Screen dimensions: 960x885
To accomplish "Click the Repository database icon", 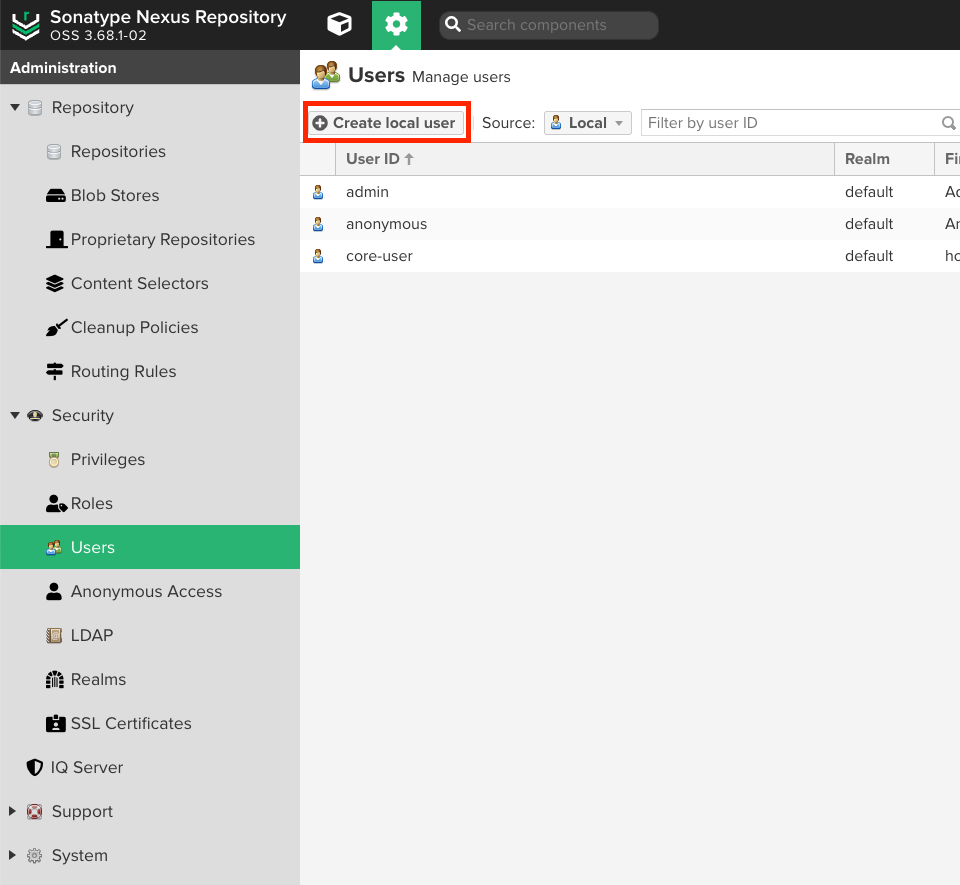I will (x=35, y=108).
